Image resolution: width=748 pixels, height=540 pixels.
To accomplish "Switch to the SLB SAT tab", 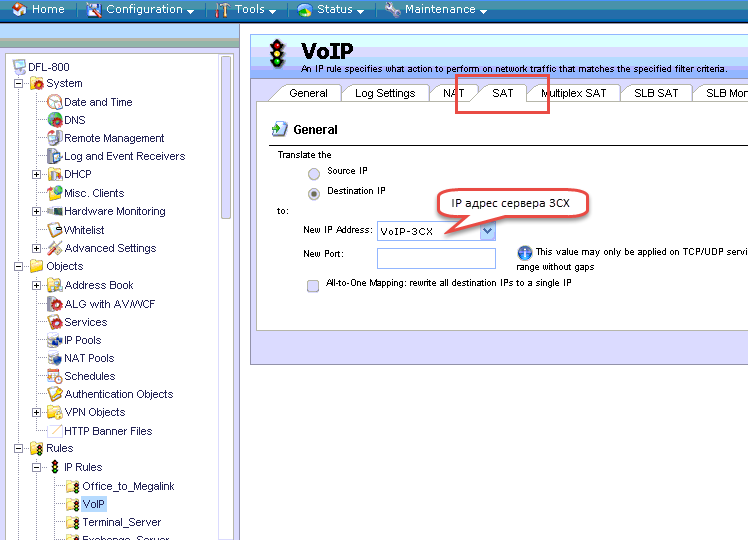I will pyautogui.click(x=656, y=93).
